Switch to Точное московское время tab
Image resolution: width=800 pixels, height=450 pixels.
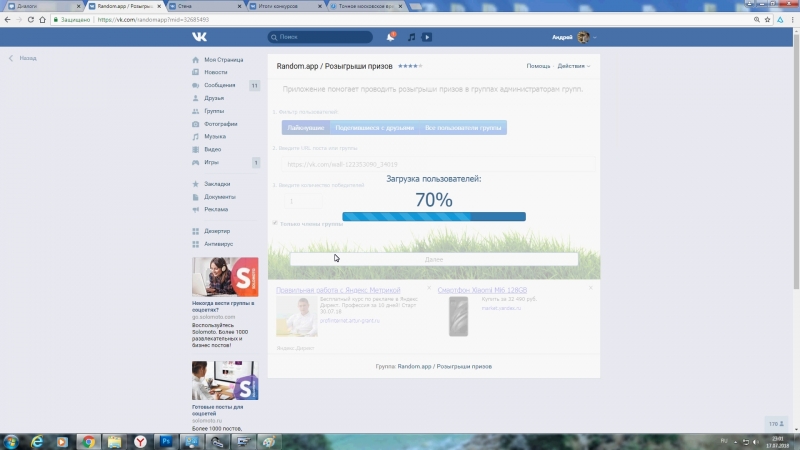pos(366,6)
